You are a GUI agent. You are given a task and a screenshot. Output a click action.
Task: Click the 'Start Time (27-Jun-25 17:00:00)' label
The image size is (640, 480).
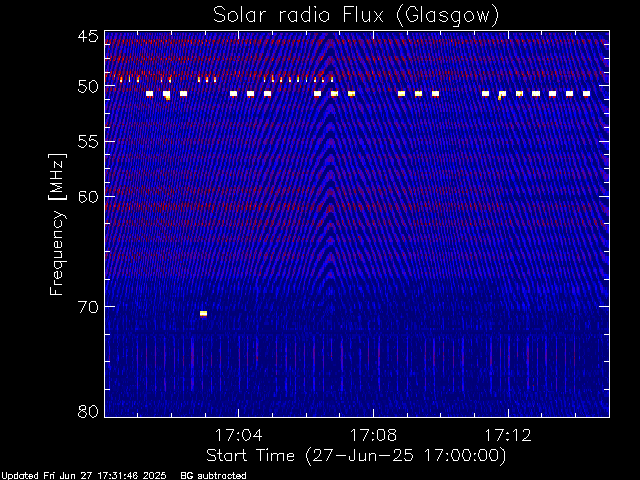[x=356, y=456]
